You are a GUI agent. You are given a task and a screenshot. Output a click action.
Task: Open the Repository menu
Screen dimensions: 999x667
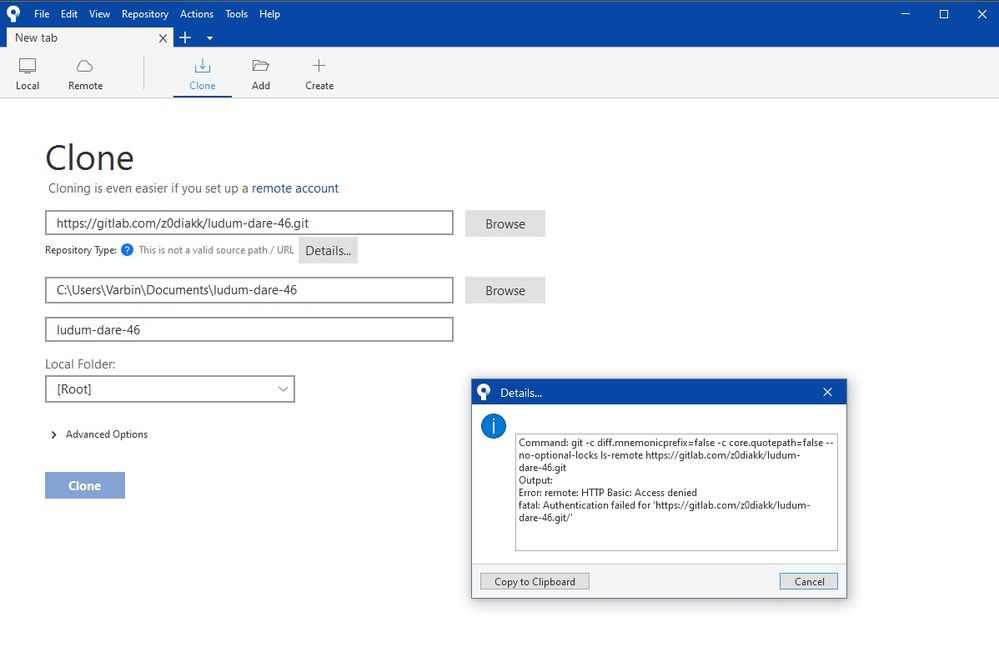coord(145,14)
